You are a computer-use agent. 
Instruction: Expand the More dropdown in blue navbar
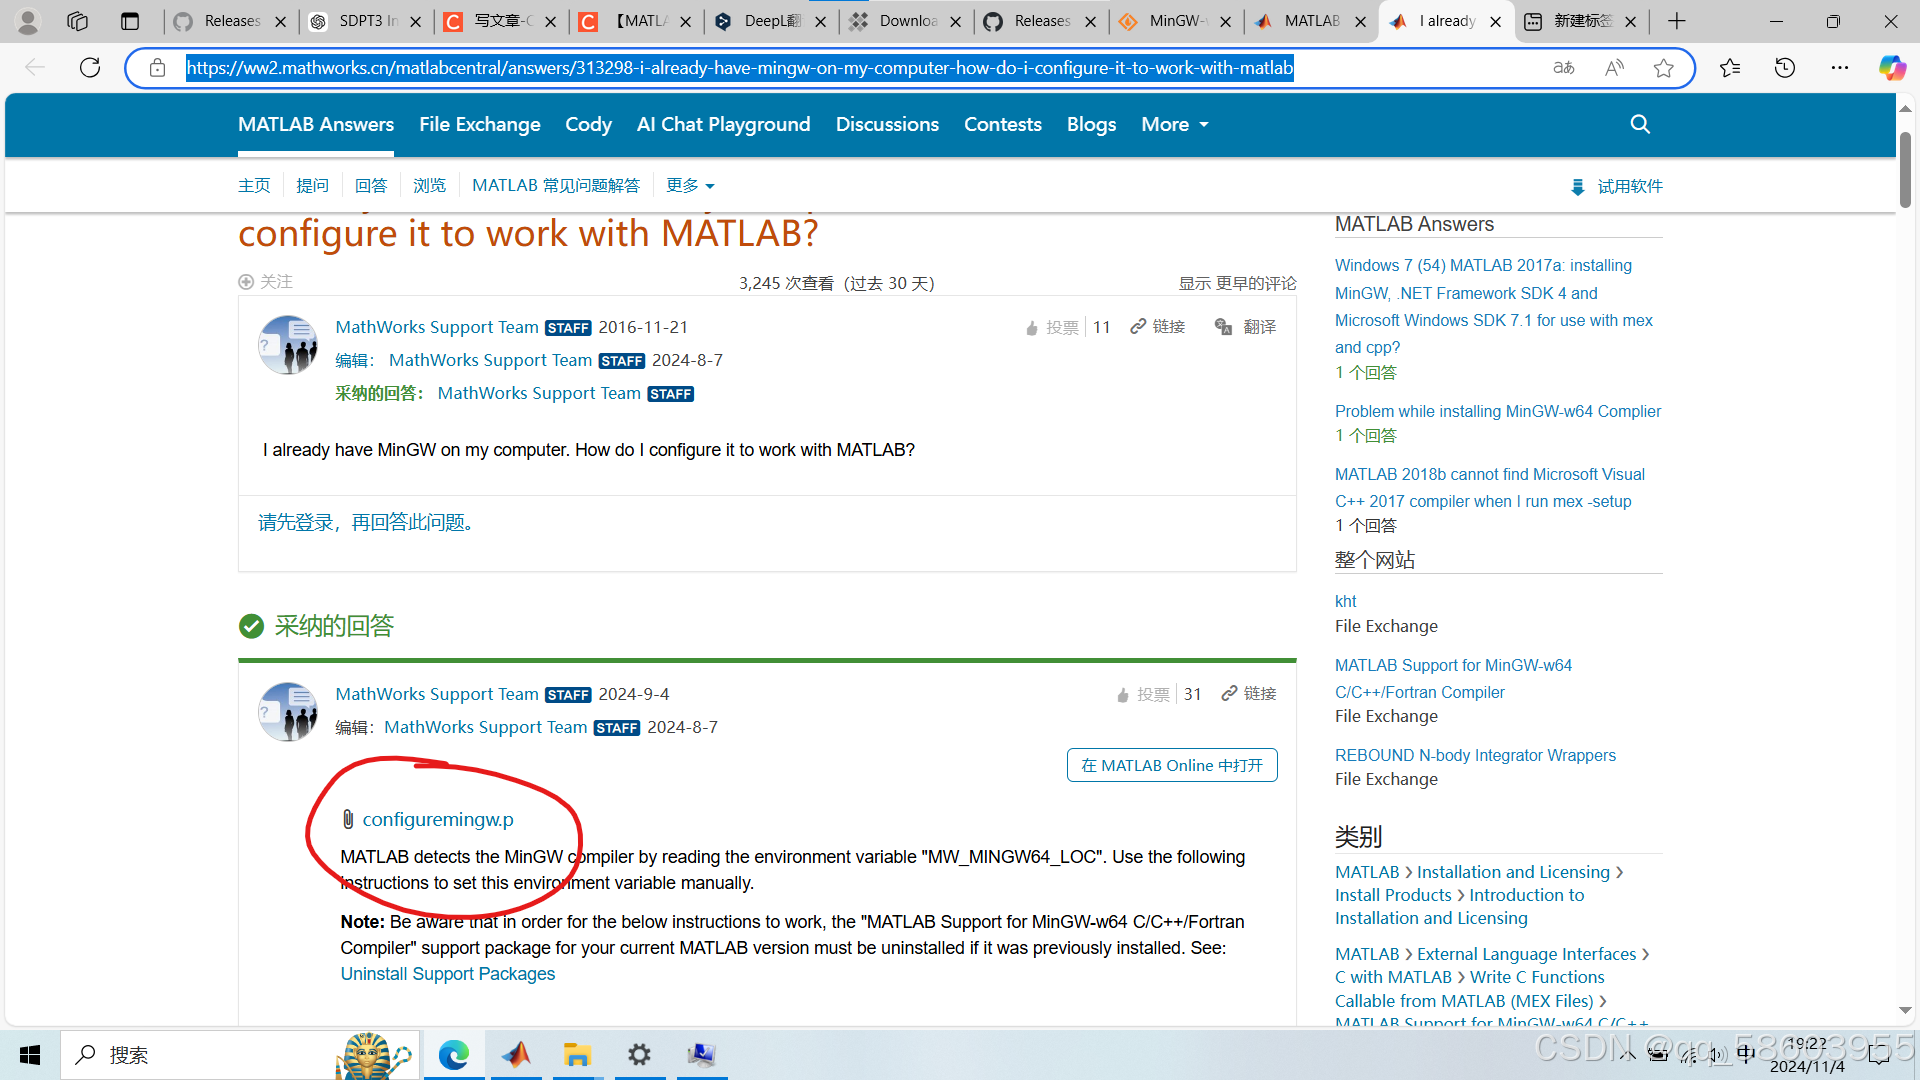[1175, 125]
